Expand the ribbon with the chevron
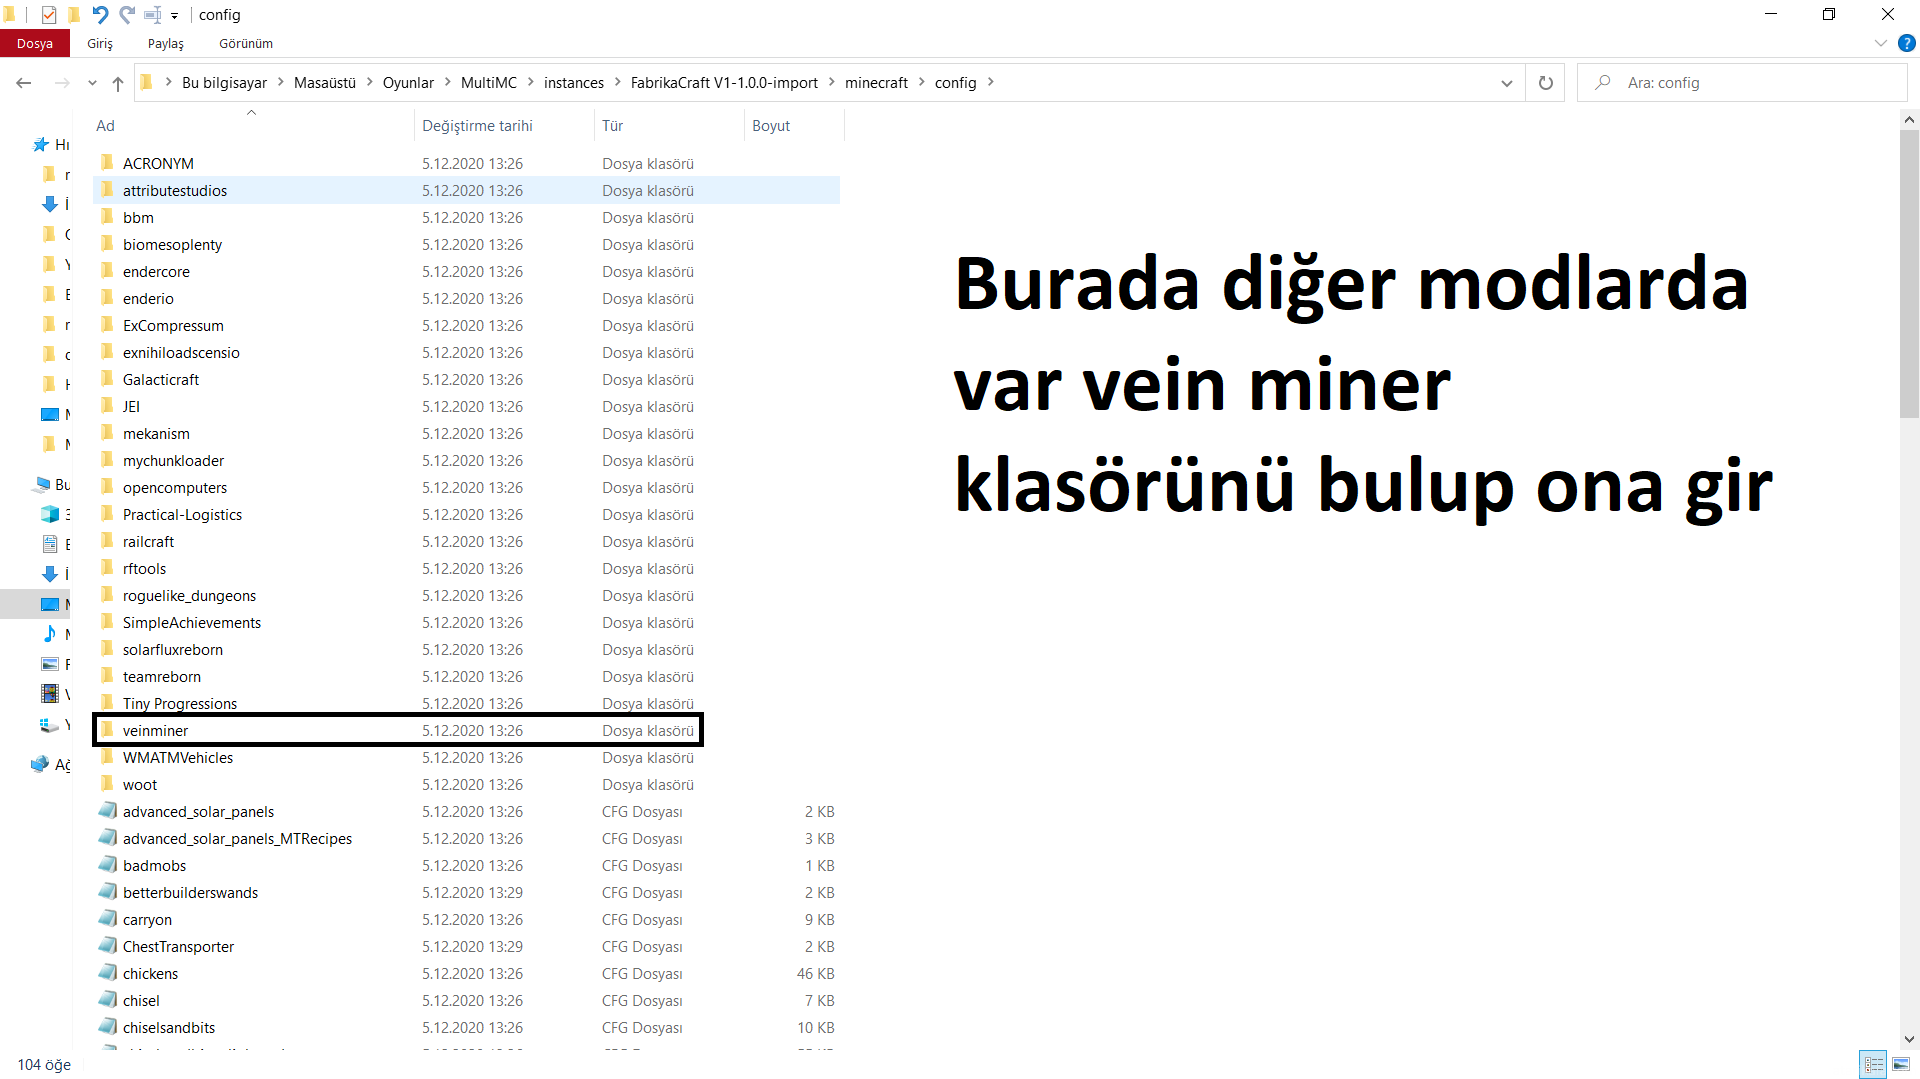This screenshot has height=1079, width=1920. (1880, 43)
